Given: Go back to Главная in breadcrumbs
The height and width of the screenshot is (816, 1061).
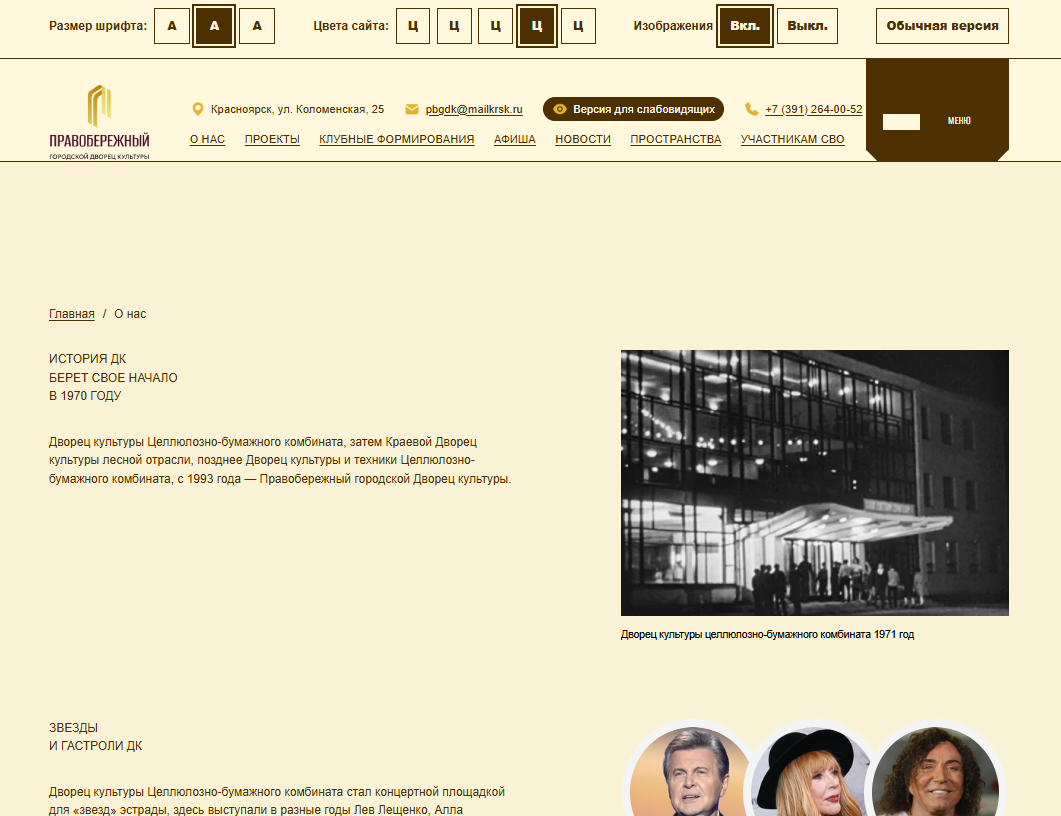Looking at the screenshot, I should pyautogui.click(x=72, y=314).
